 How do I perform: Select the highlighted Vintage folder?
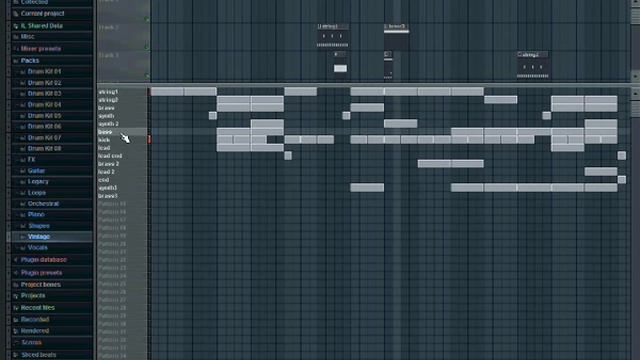coord(39,237)
